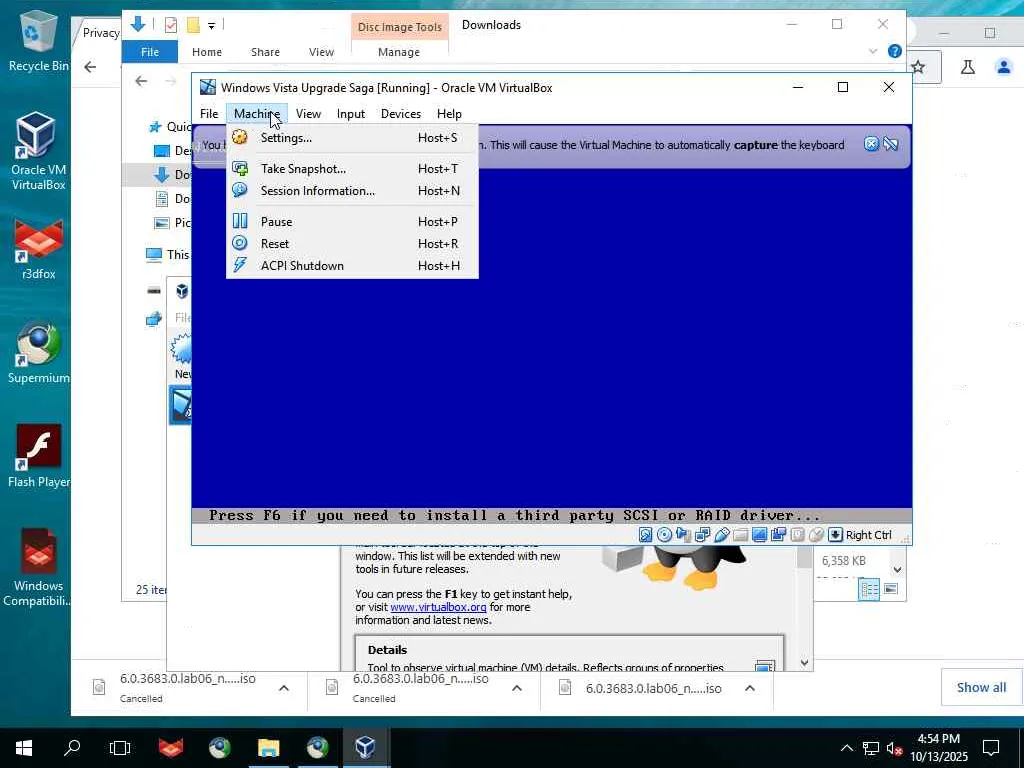Open the Explorer File ribbon tab

pos(150,52)
